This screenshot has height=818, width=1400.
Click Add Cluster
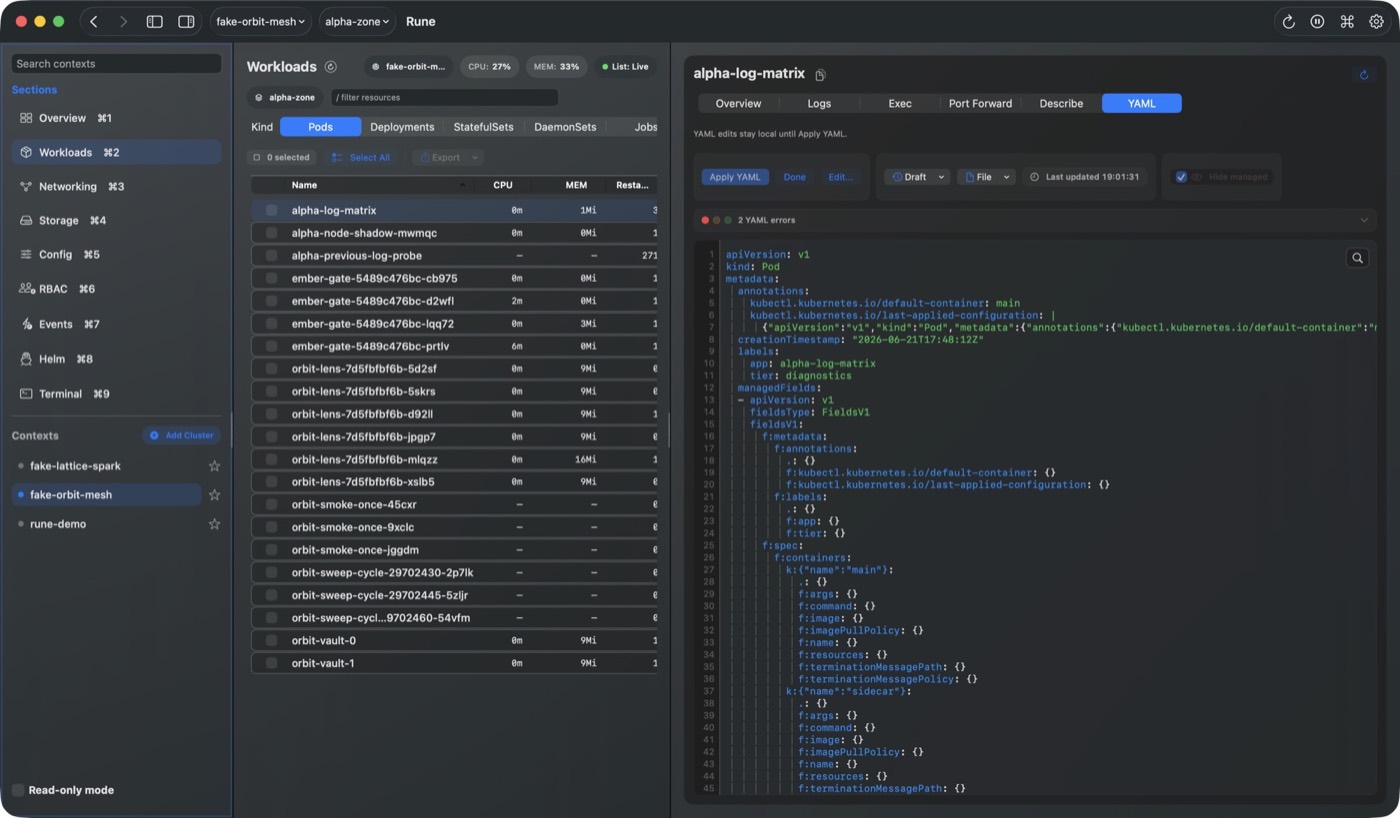pos(181,436)
